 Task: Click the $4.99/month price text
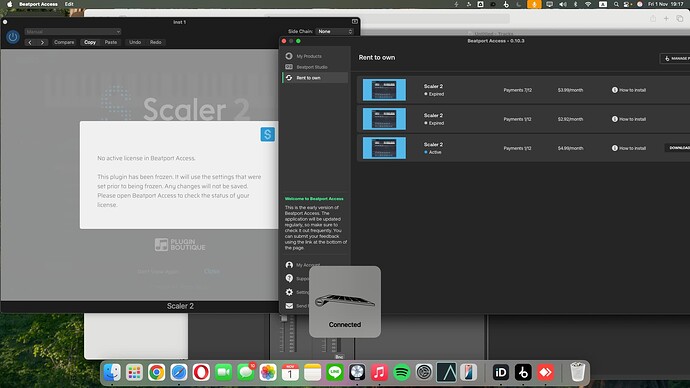(x=570, y=148)
